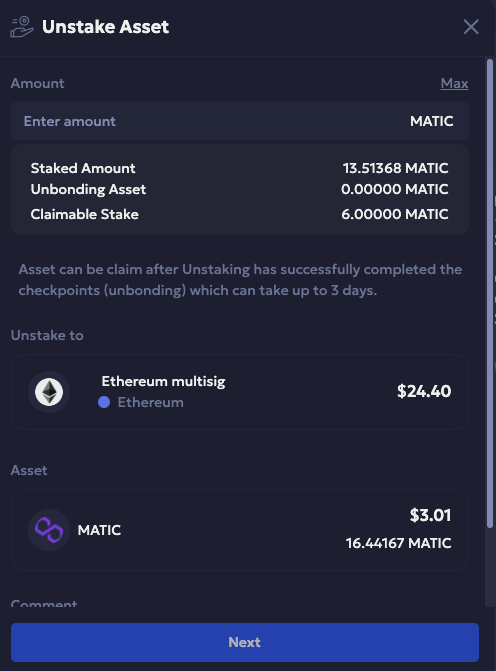
Task: Click the 16.44167 MATIC asset balance
Action: tap(398, 543)
